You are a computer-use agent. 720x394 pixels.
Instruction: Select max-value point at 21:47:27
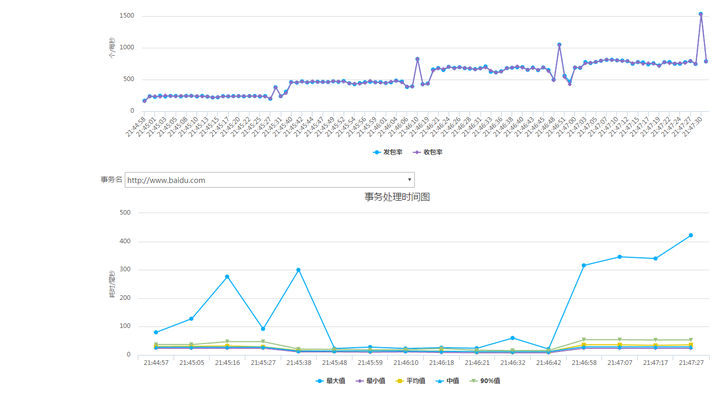click(691, 235)
